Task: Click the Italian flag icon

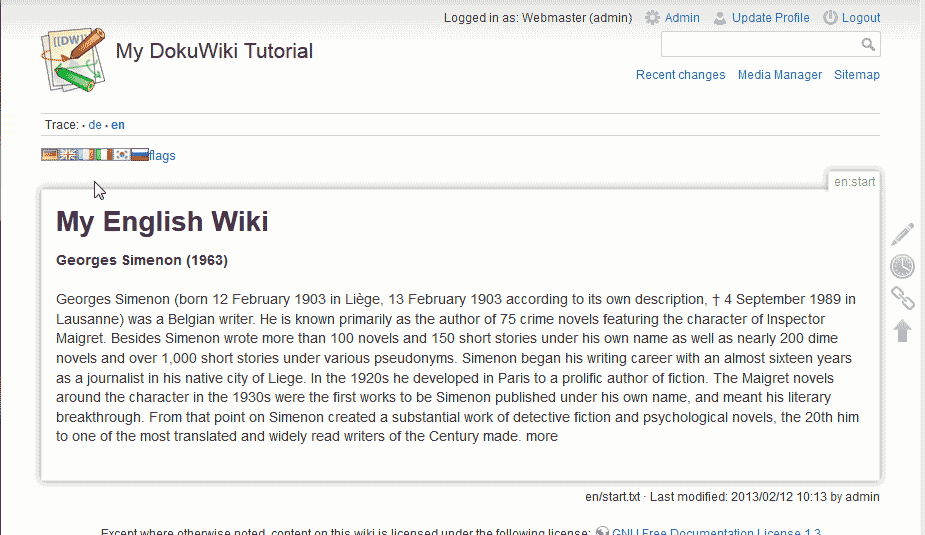Action: pyautogui.click(x=104, y=155)
